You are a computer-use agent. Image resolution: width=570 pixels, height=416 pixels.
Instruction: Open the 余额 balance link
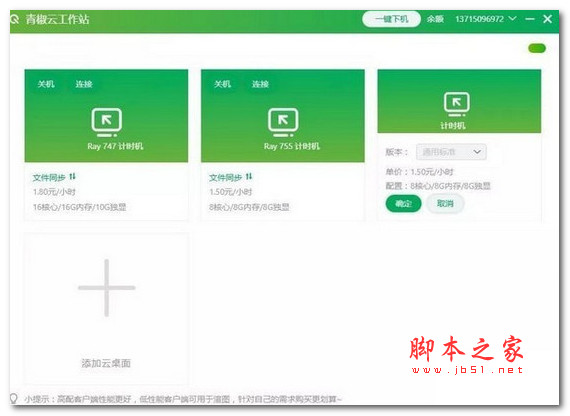(x=435, y=19)
